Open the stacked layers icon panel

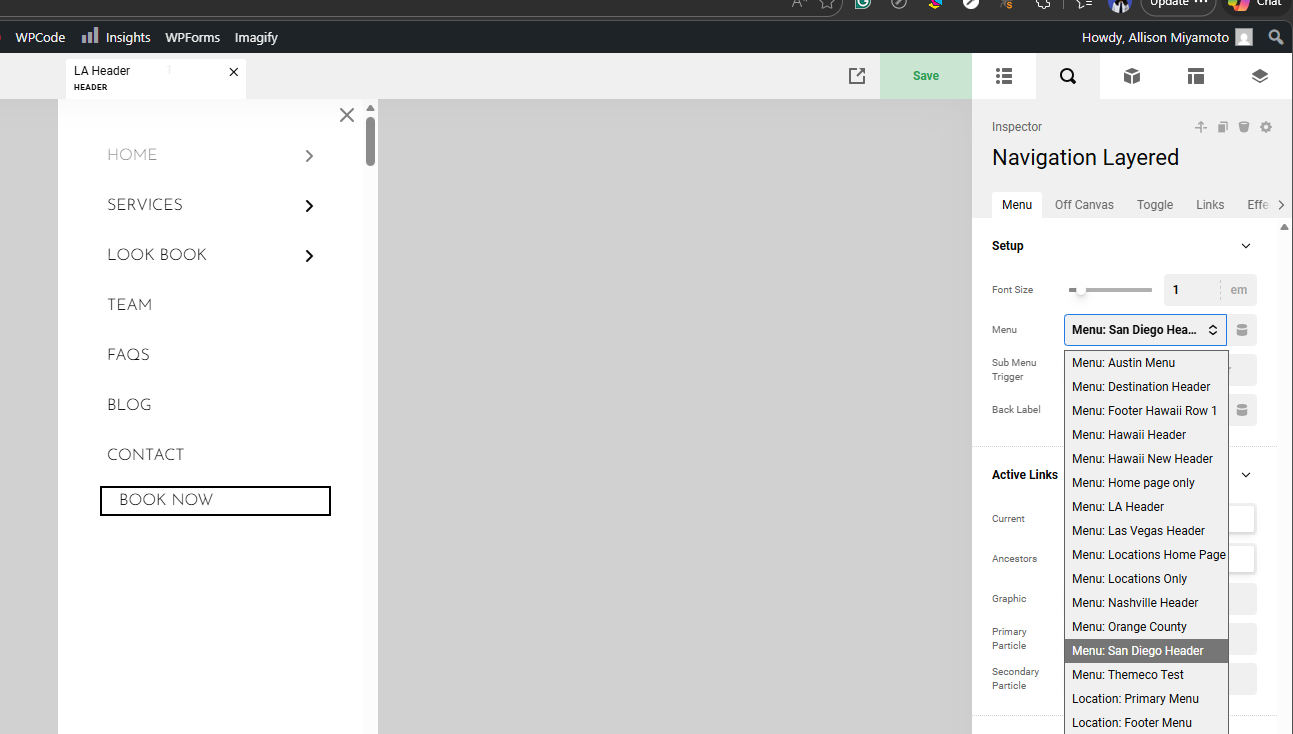[1260, 76]
